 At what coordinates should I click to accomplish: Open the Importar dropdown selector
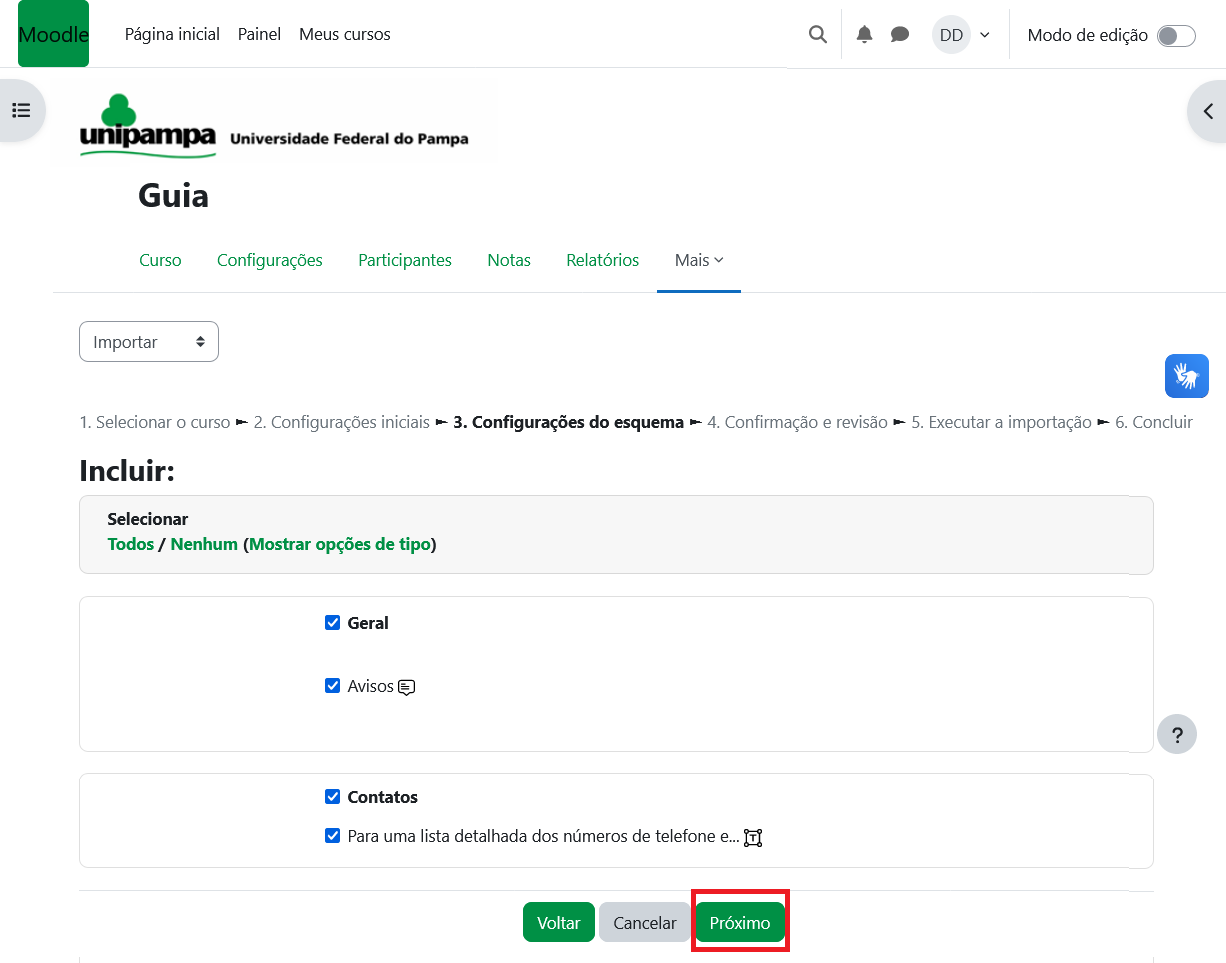click(x=149, y=342)
